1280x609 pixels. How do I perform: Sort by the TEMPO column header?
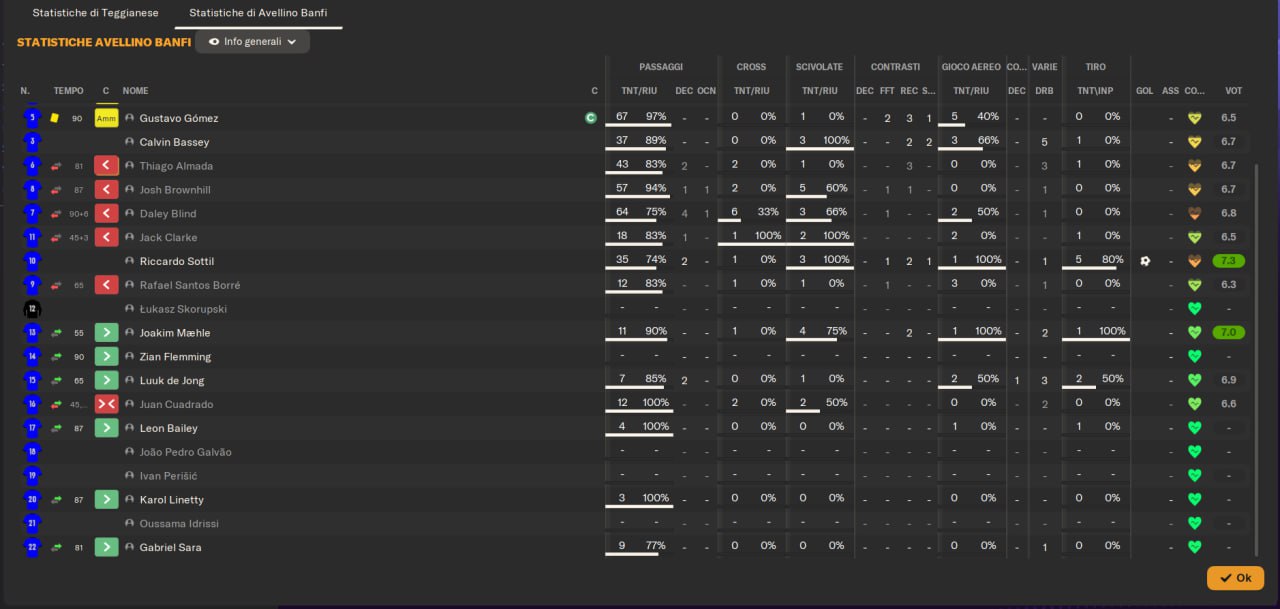69,91
